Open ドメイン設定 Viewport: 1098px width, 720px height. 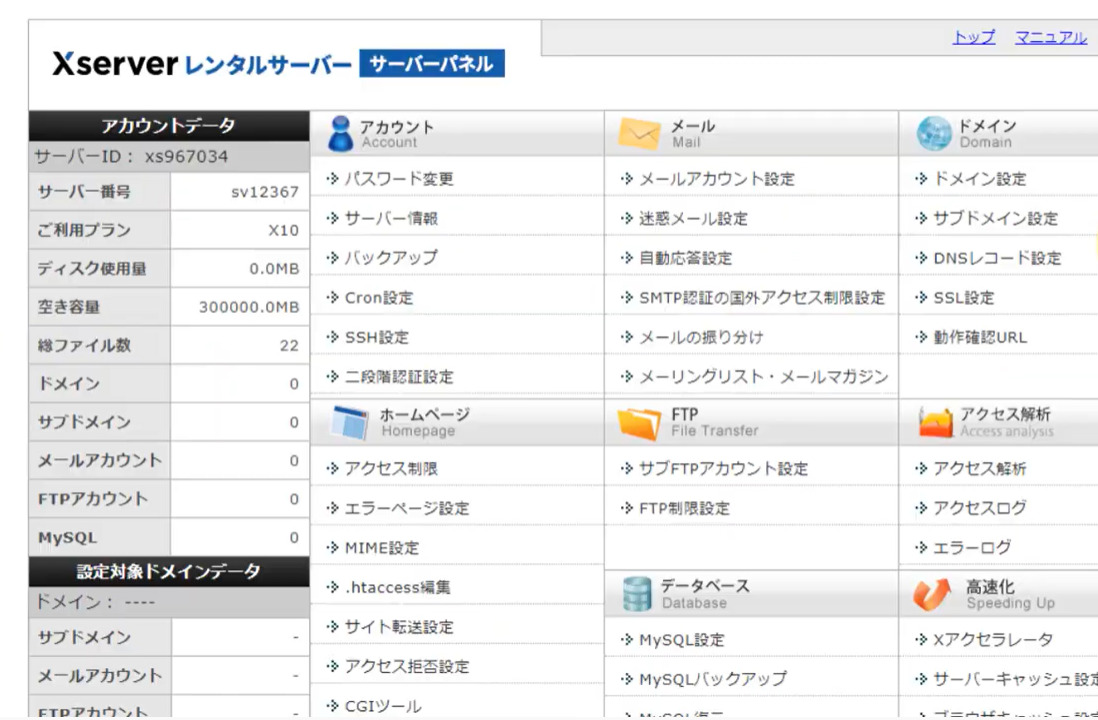(980, 179)
